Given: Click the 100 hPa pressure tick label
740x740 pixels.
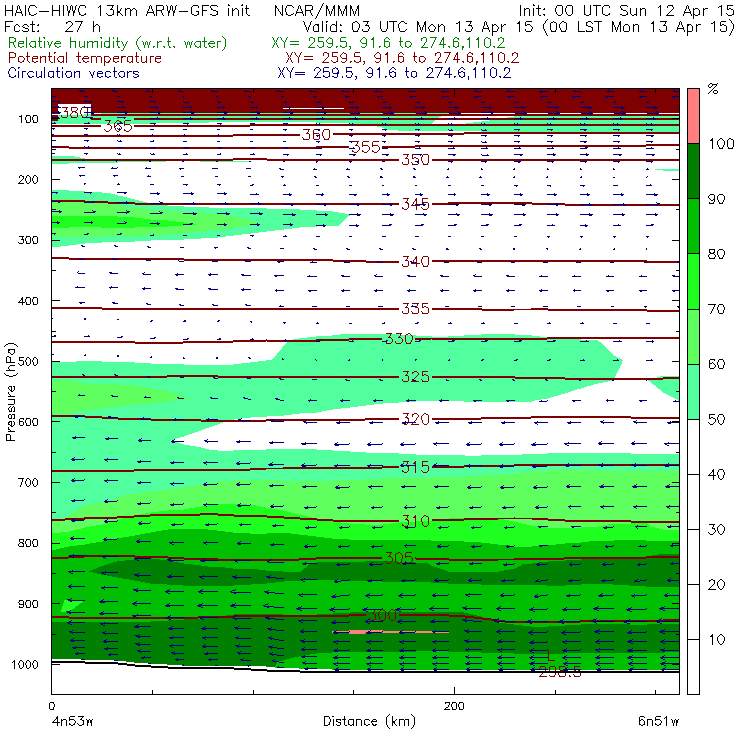Looking at the screenshot, I should coord(28,119).
